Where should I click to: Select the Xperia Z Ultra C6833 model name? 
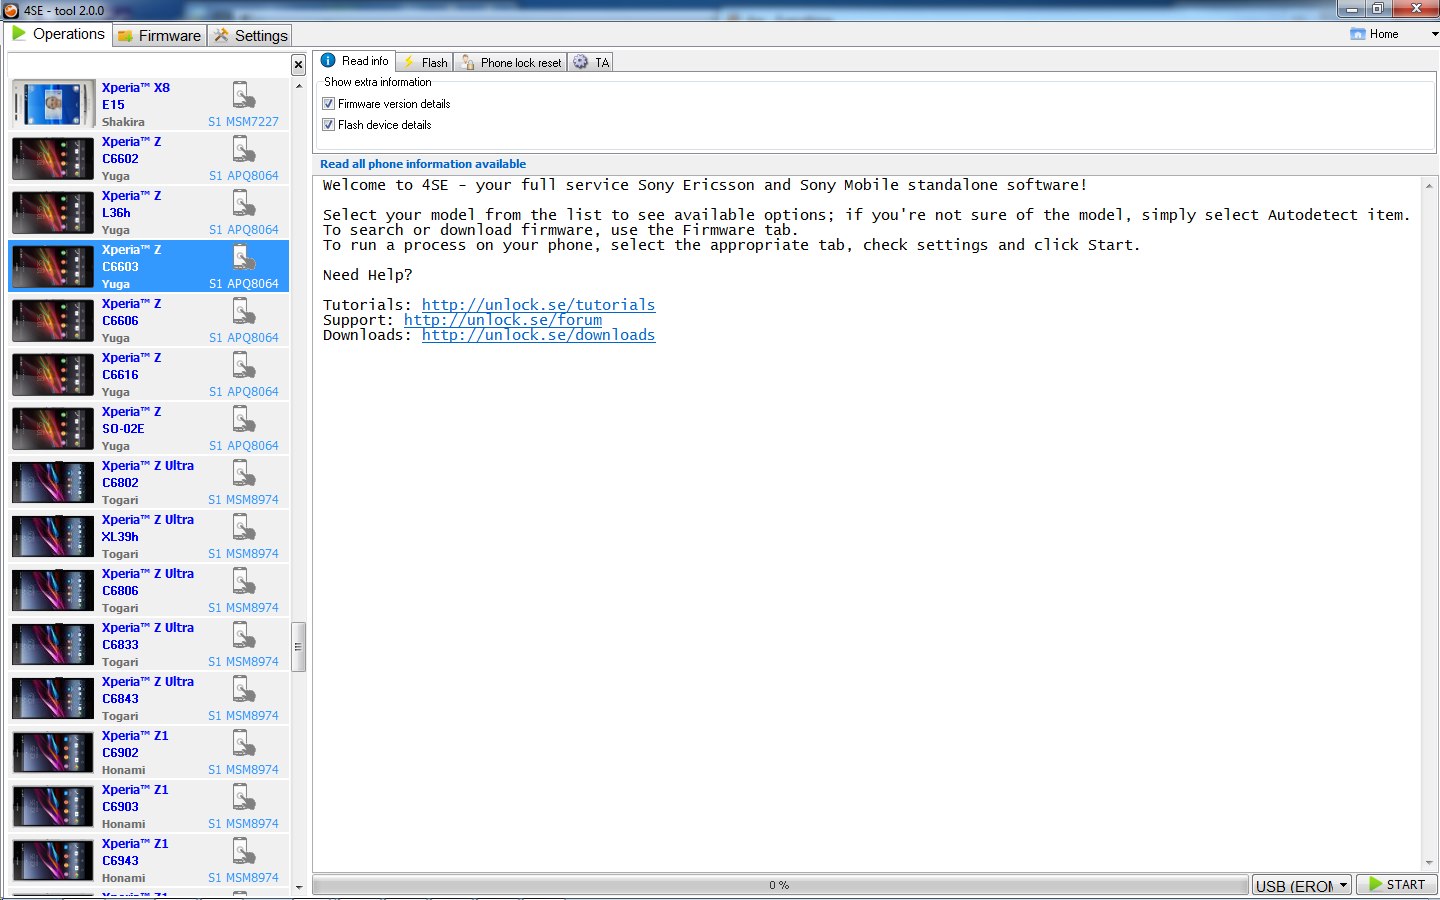[120, 645]
